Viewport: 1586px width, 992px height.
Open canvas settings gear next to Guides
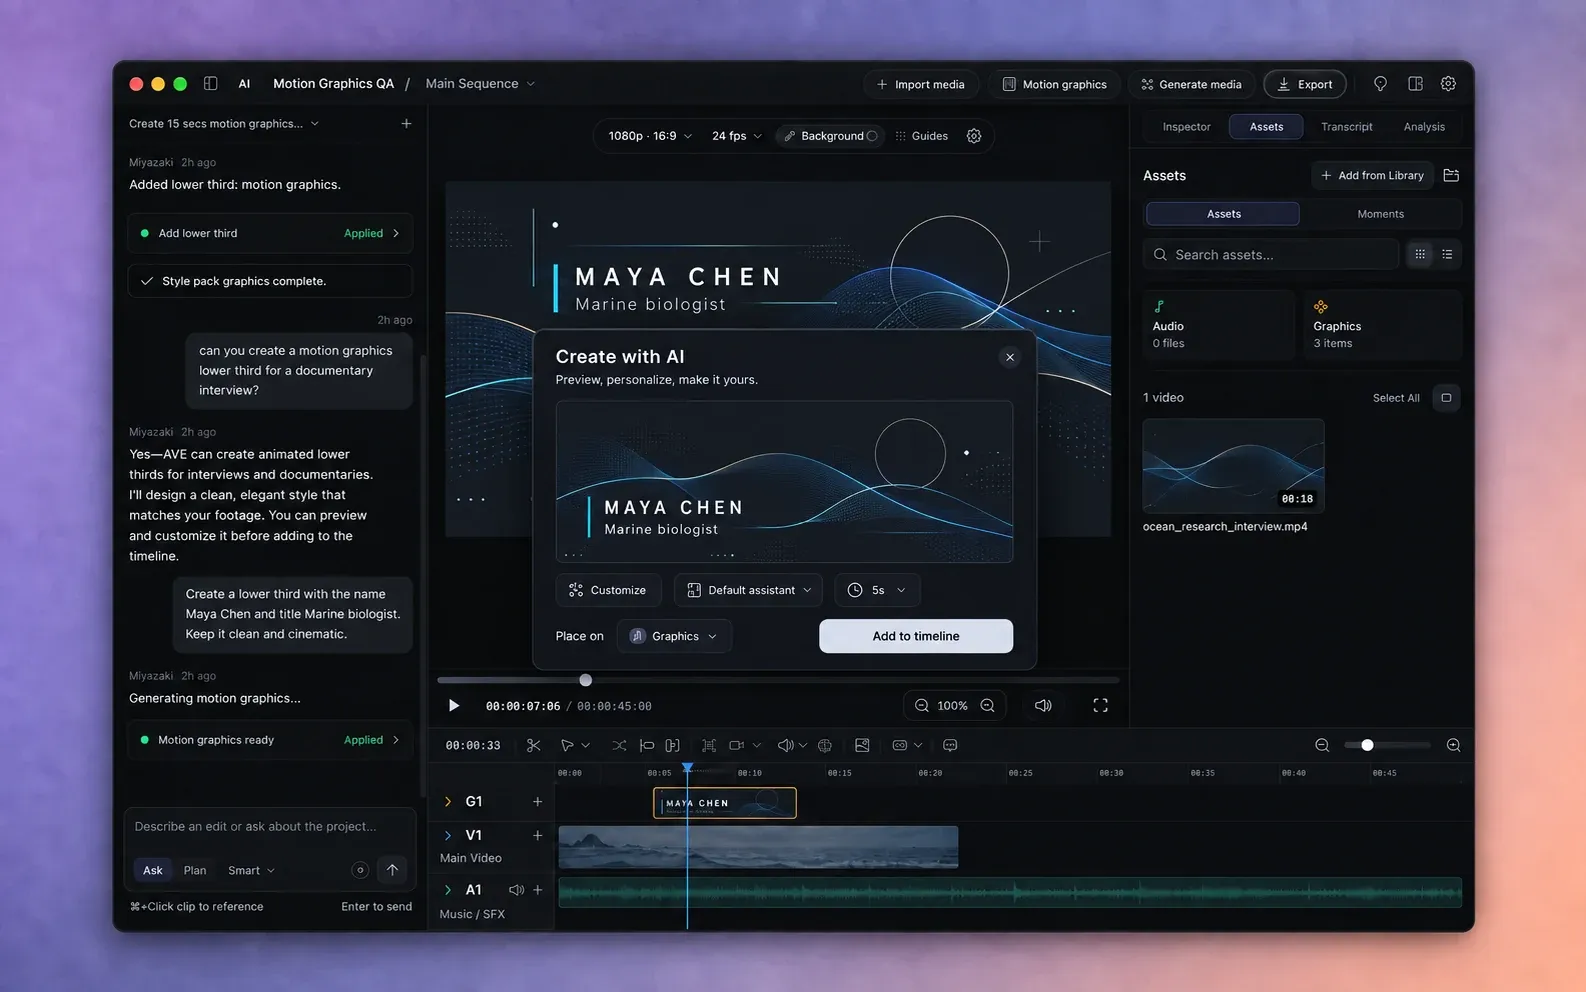[974, 136]
